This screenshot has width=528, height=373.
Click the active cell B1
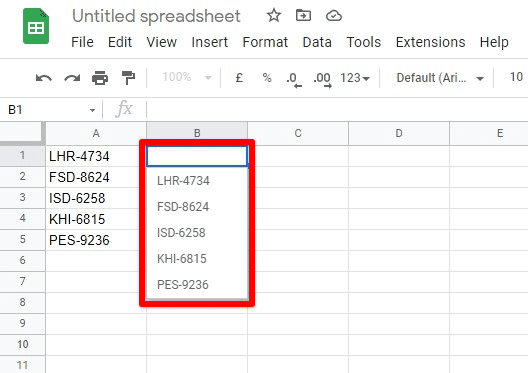point(197,156)
